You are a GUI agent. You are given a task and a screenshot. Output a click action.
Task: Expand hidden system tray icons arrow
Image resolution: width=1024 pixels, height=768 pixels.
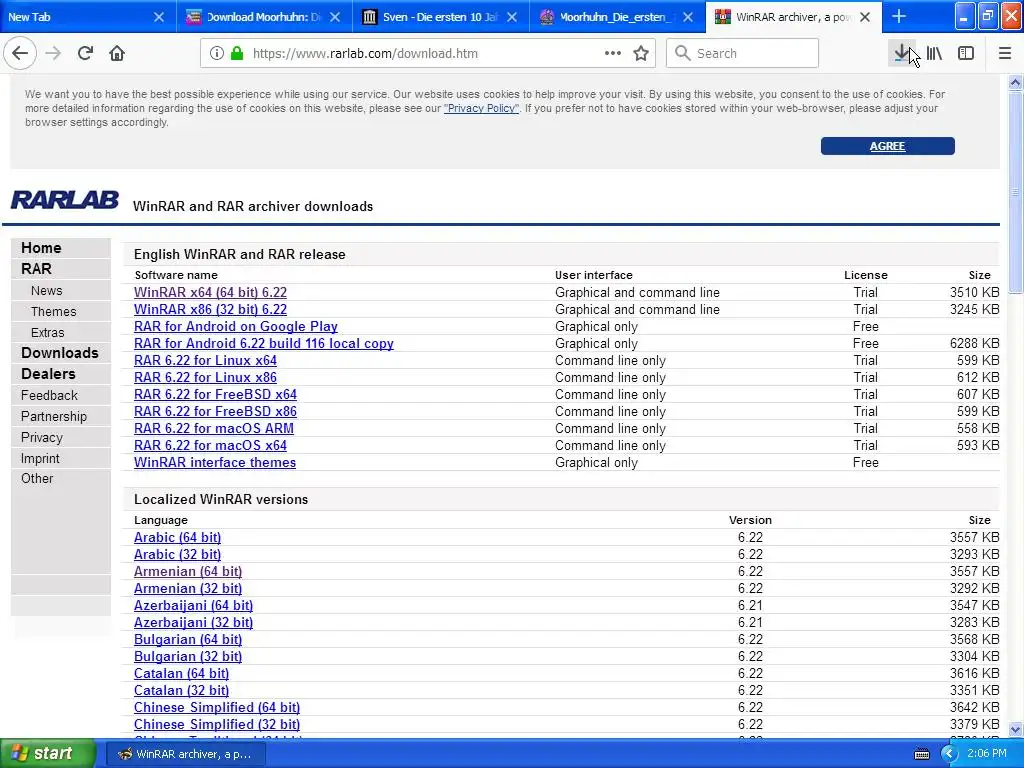coord(949,754)
